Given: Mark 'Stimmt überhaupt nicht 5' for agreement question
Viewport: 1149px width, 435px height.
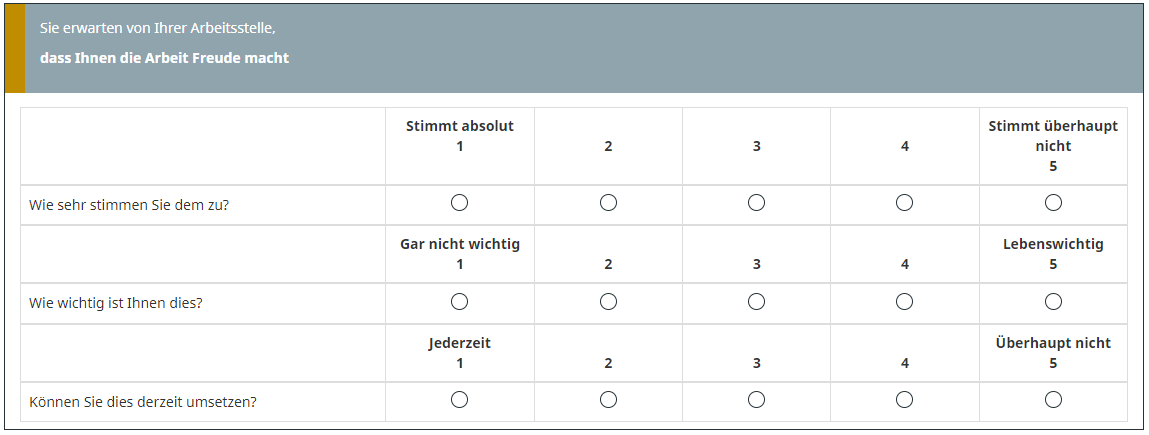Looking at the screenshot, I should click(1053, 203).
